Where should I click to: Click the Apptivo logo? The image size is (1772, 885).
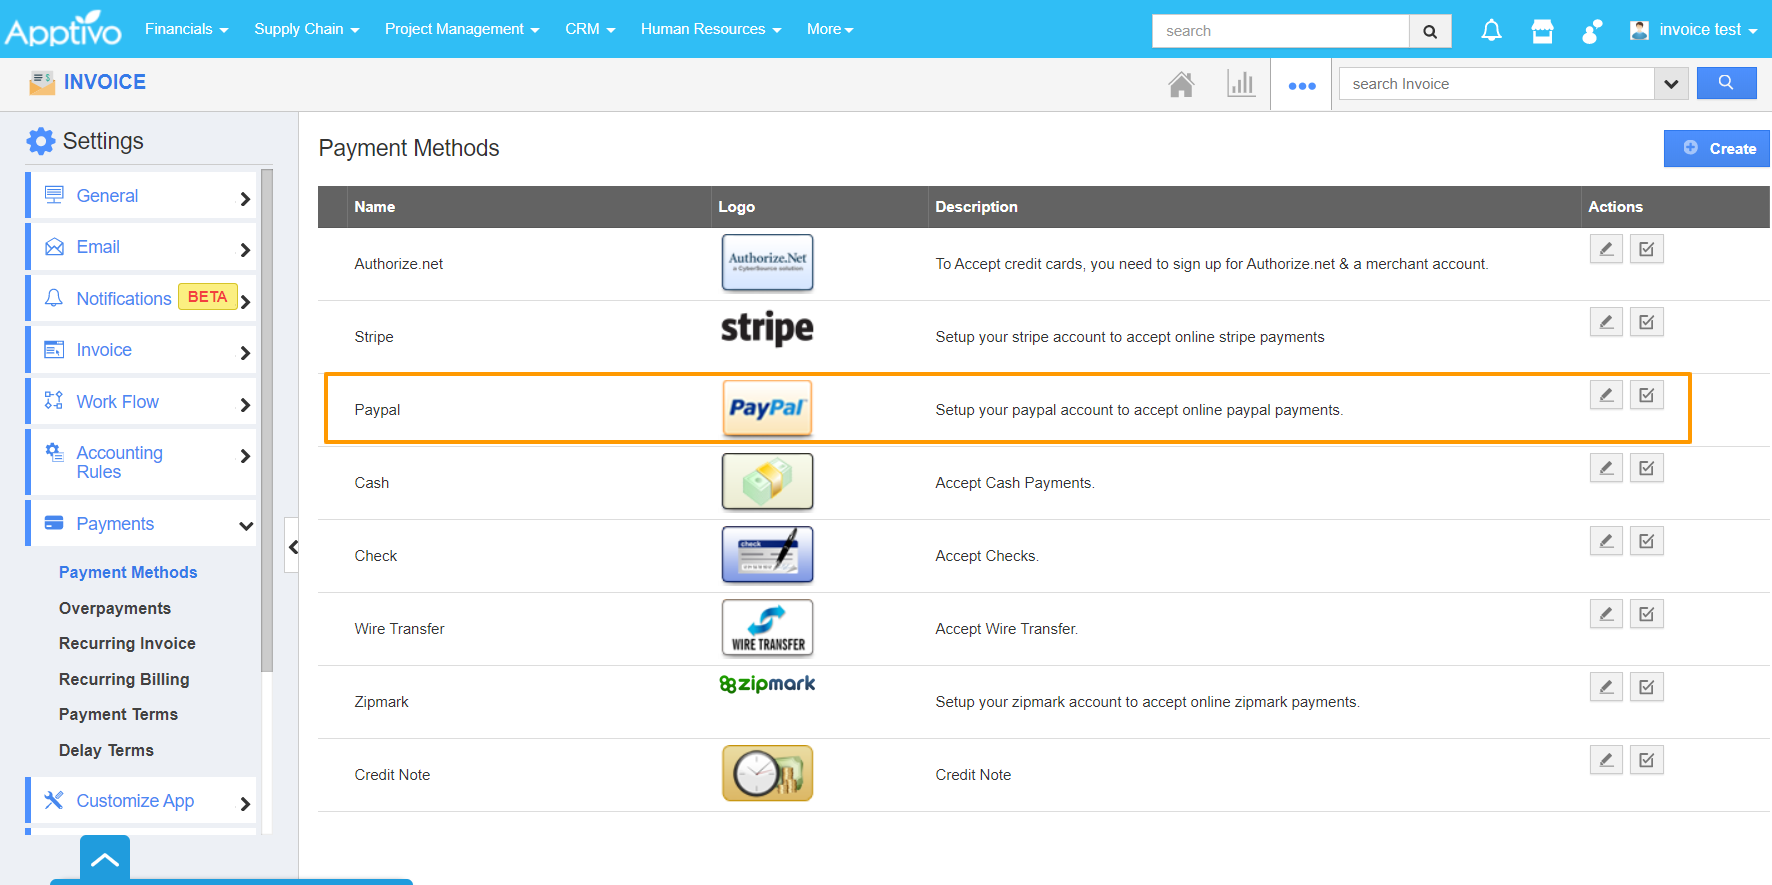[63, 29]
